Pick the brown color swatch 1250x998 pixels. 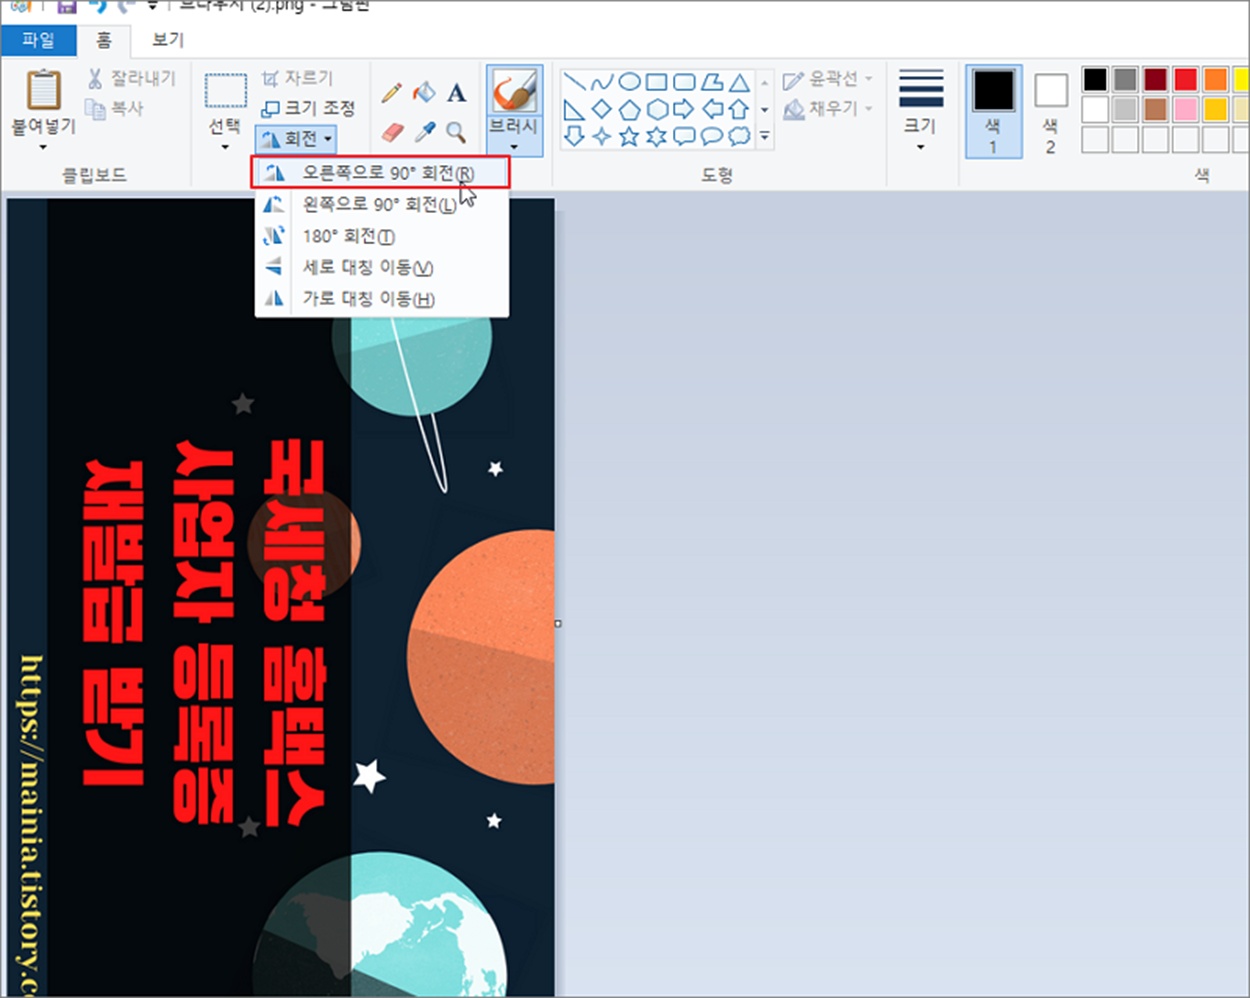(1155, 108)
